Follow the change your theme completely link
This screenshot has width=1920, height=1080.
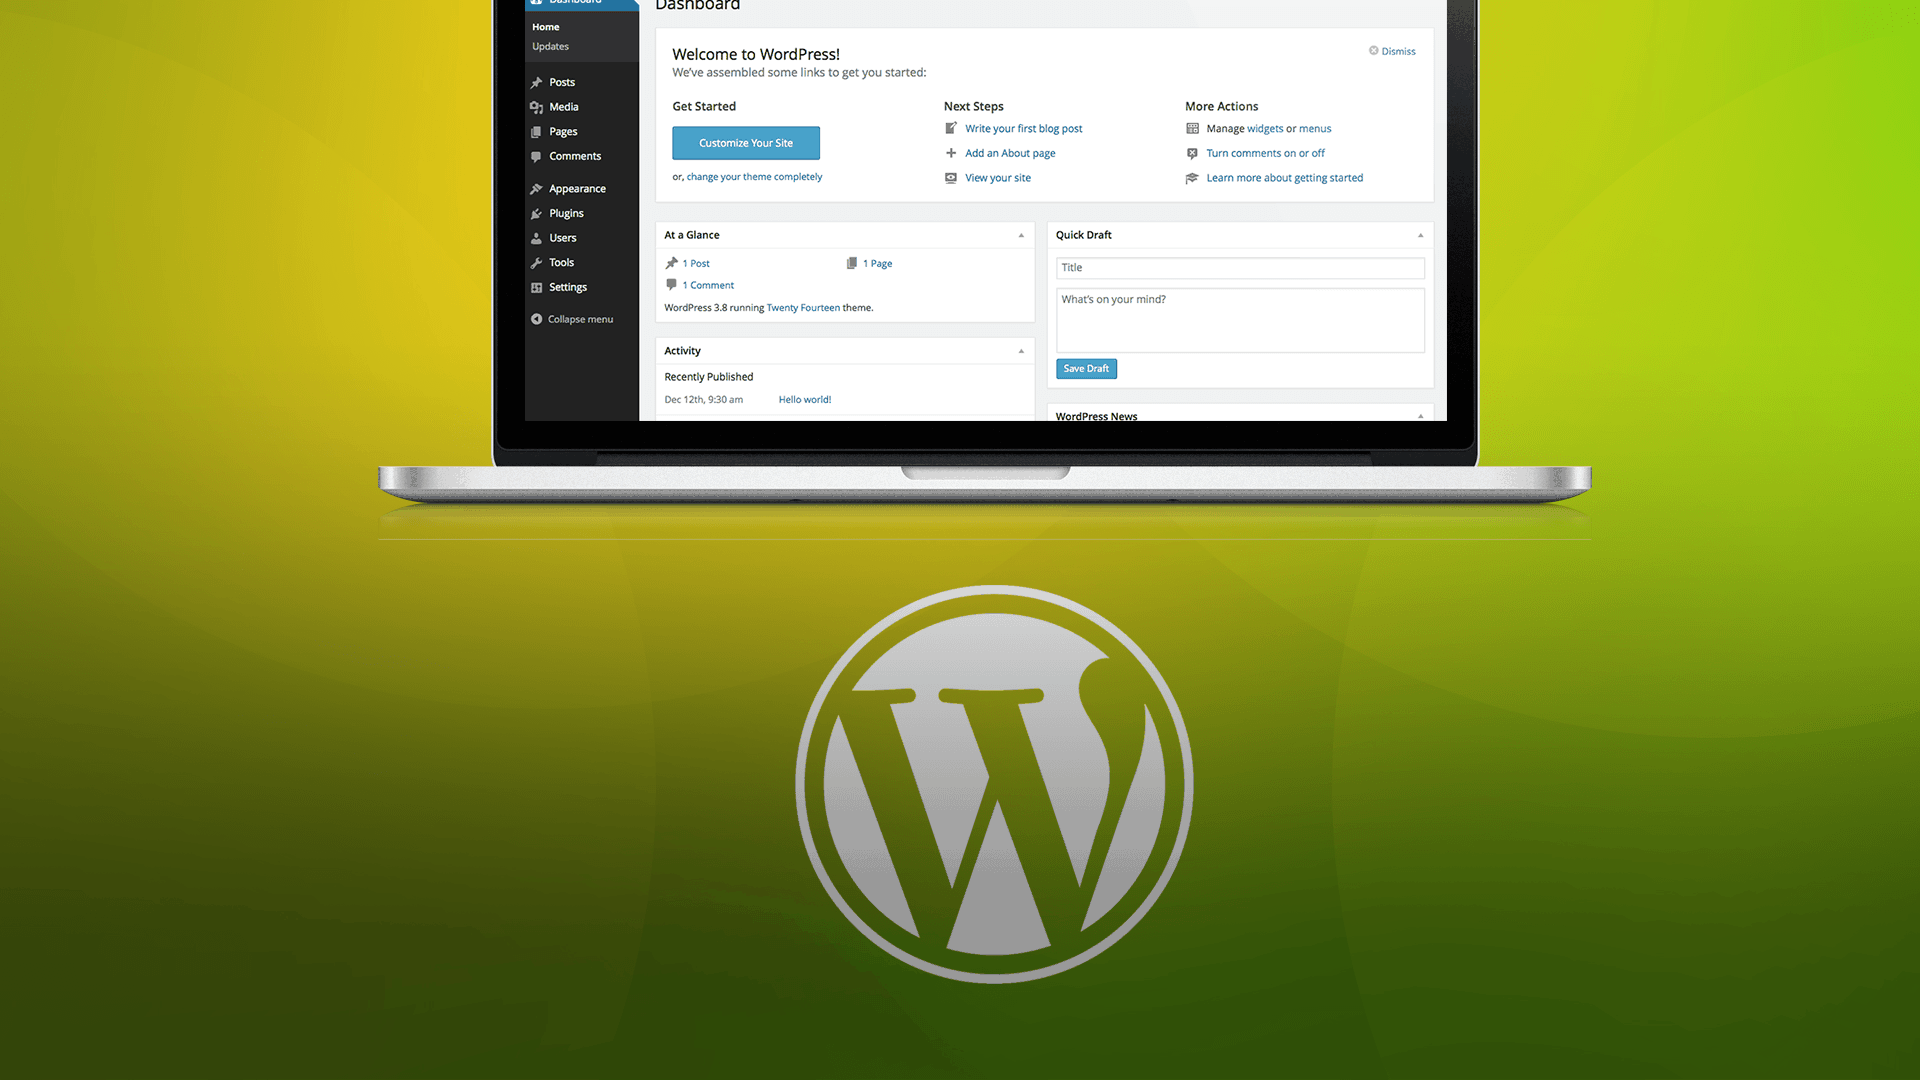(754, 177)
